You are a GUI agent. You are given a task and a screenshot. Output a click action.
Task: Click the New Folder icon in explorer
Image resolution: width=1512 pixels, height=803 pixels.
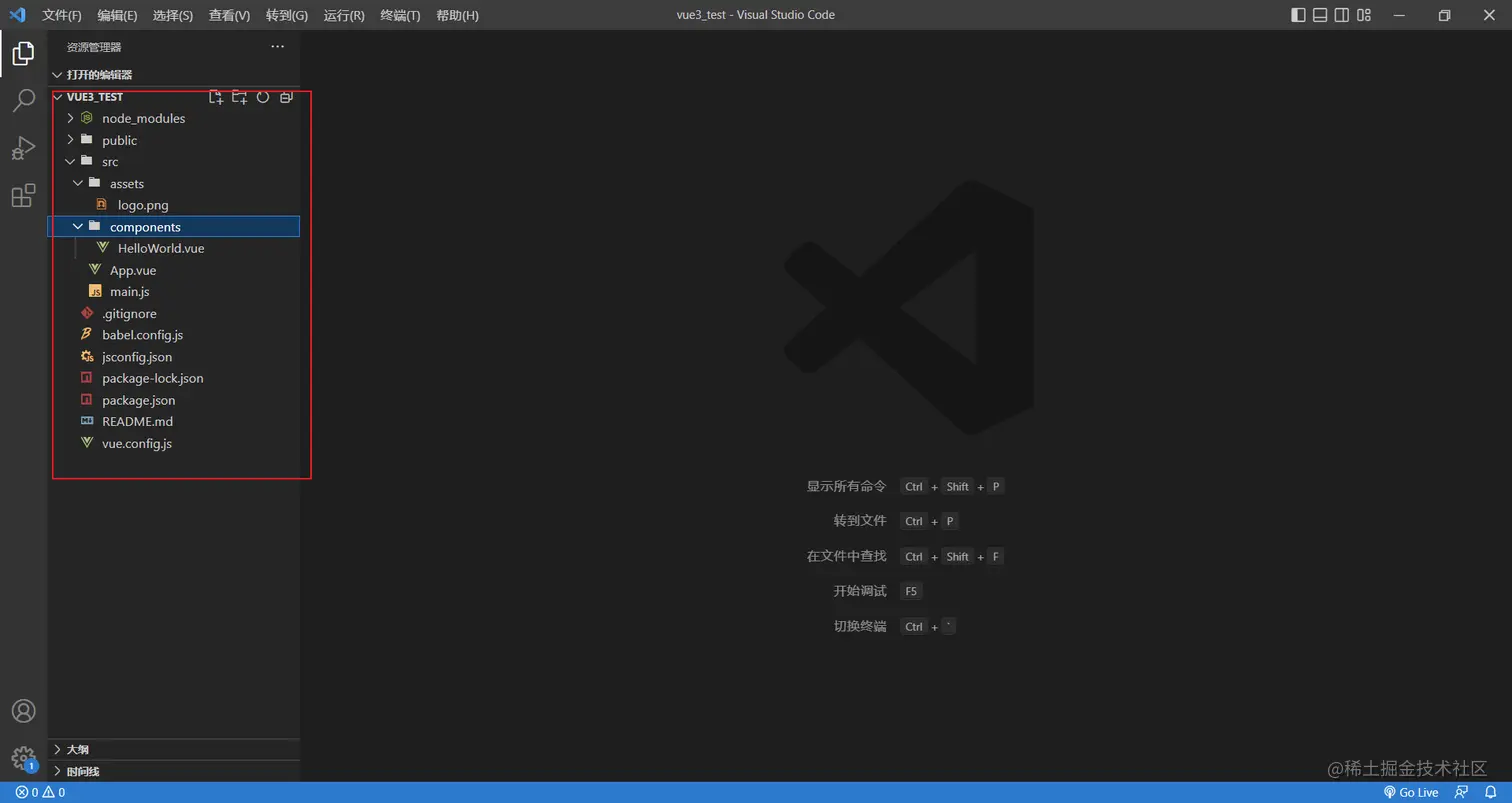(239, 97)
